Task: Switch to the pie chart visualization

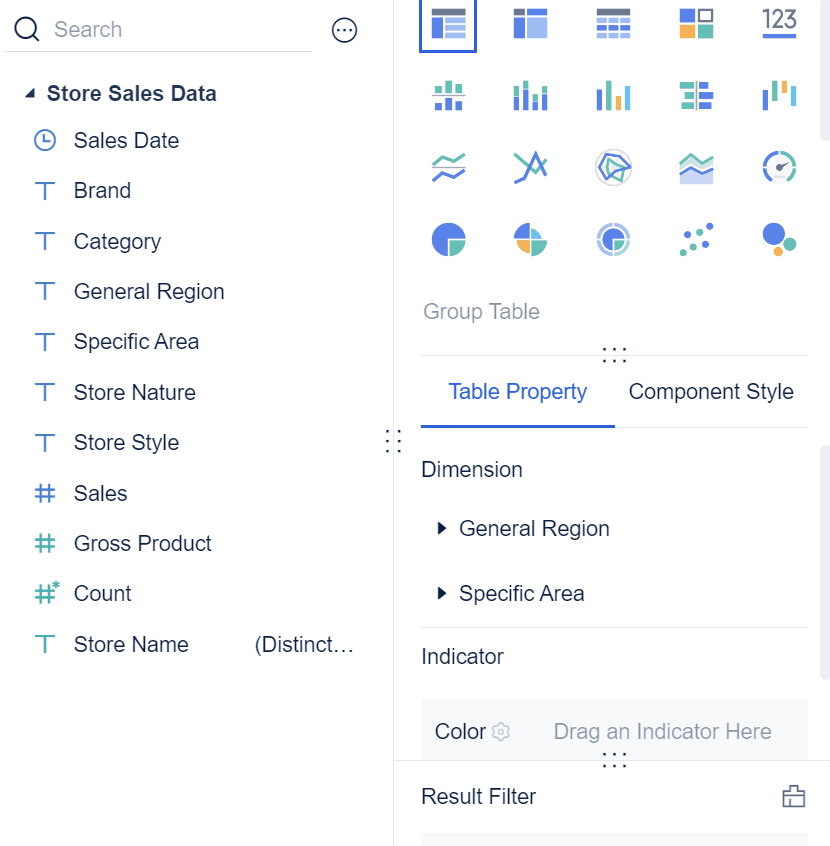Action: (x=447, y=239)
